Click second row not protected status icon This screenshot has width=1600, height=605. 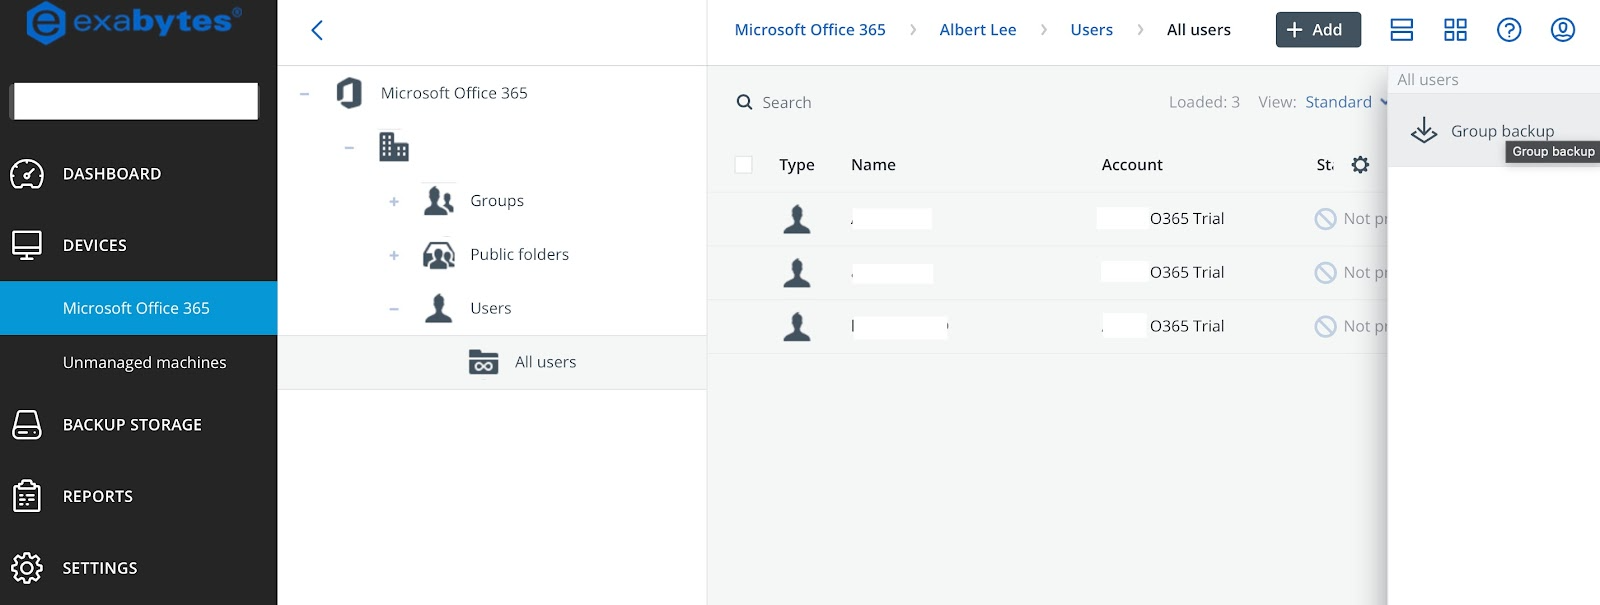coord(1326,273)
